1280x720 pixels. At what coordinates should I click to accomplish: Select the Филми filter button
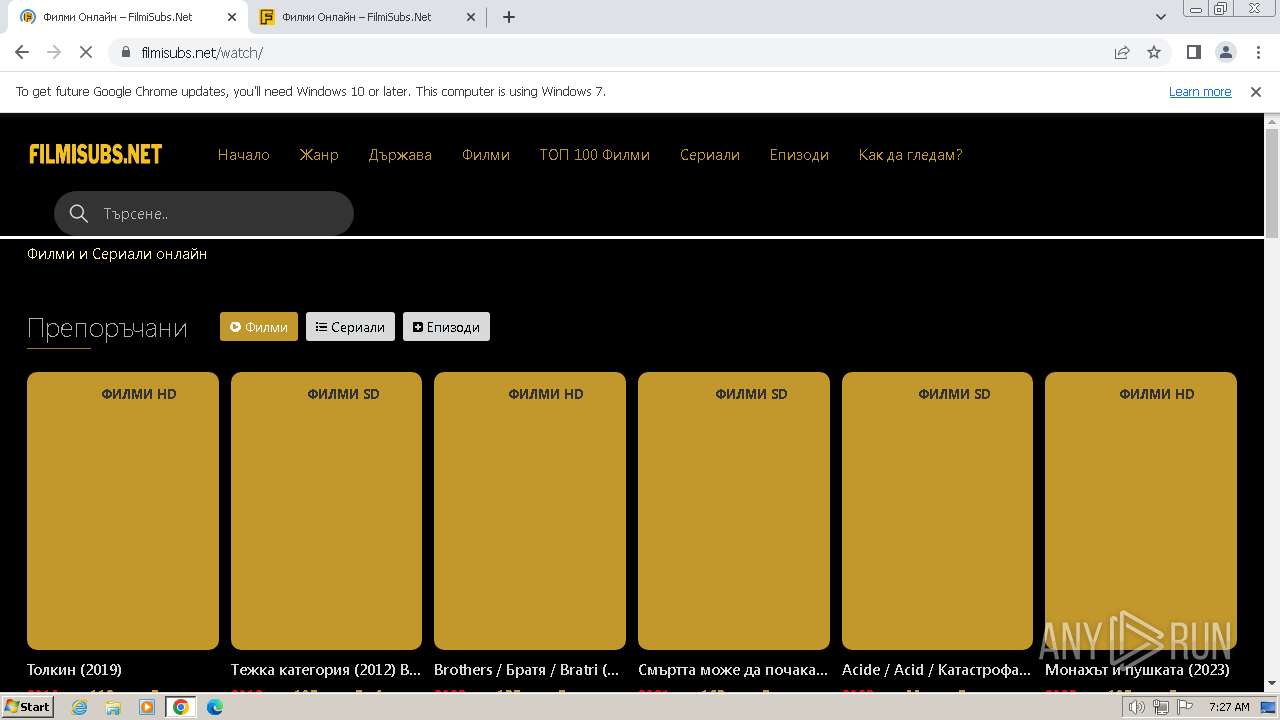click(x=259, y=327)
